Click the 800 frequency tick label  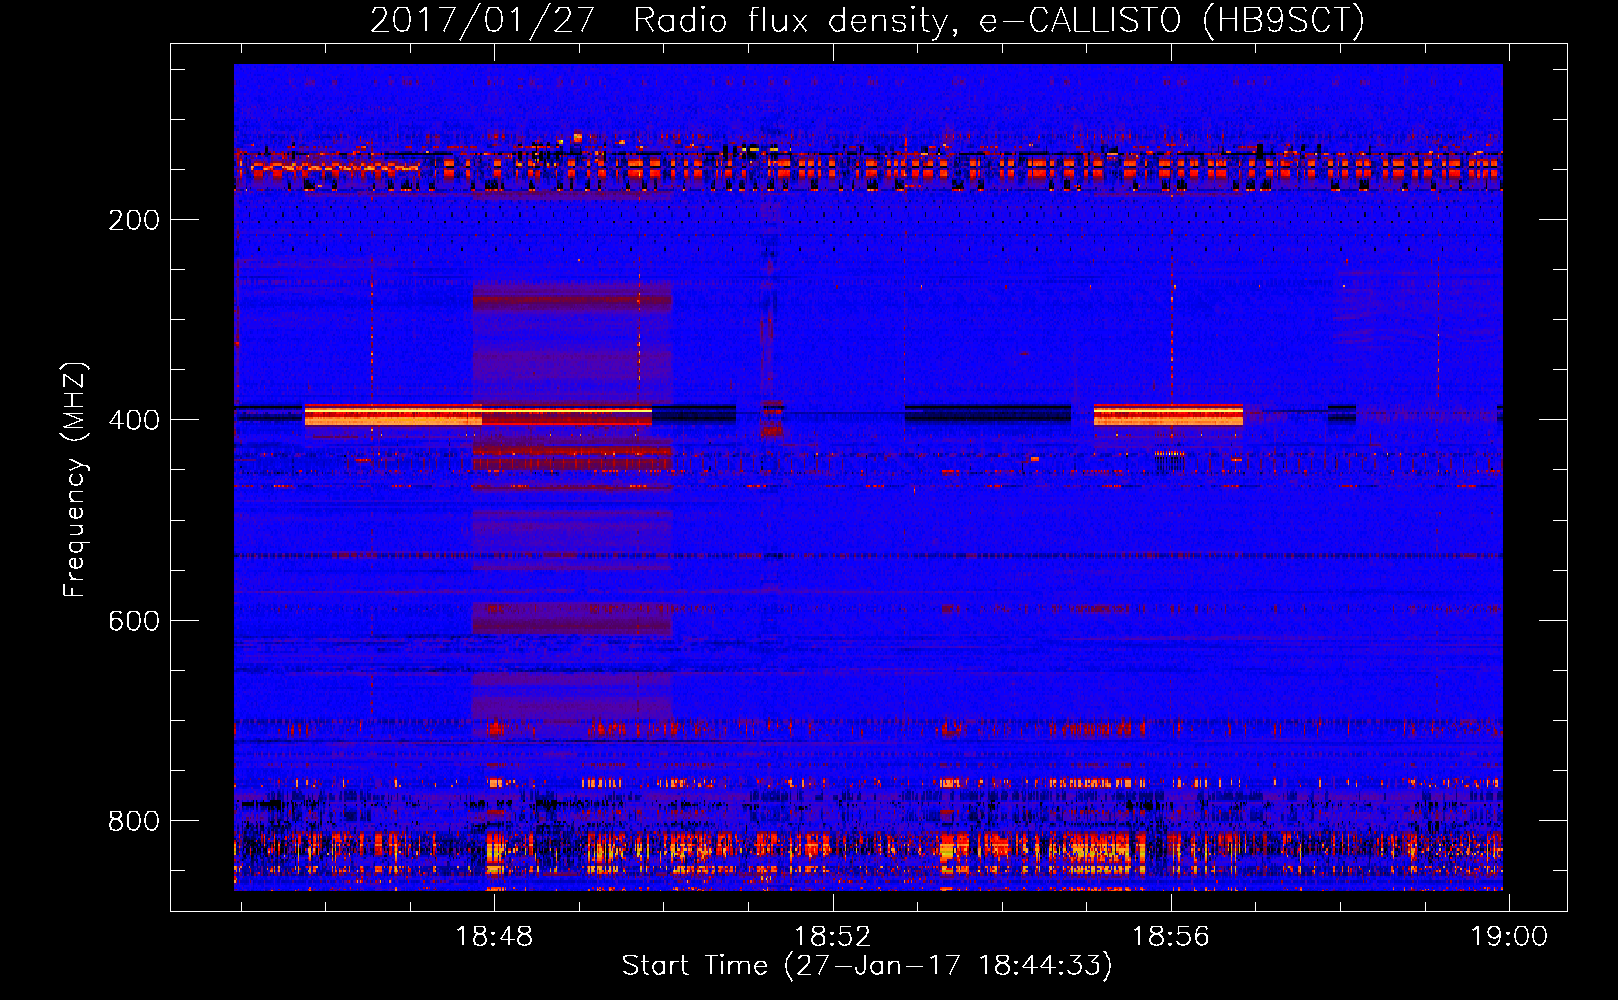pyautogui.click(x=134, y=821)
